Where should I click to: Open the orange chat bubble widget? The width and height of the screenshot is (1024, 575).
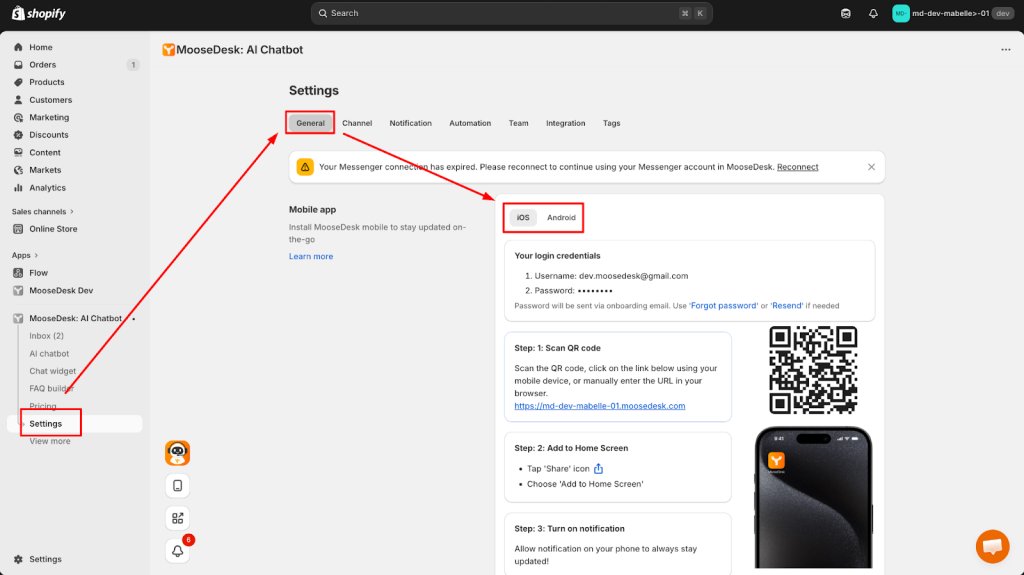992,546
